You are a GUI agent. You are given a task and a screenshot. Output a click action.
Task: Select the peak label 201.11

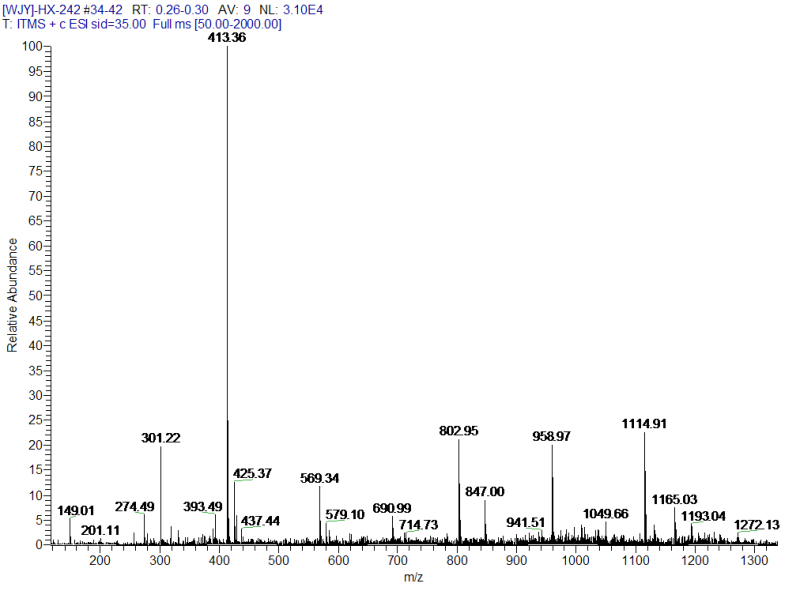click(x=100, y=530)
